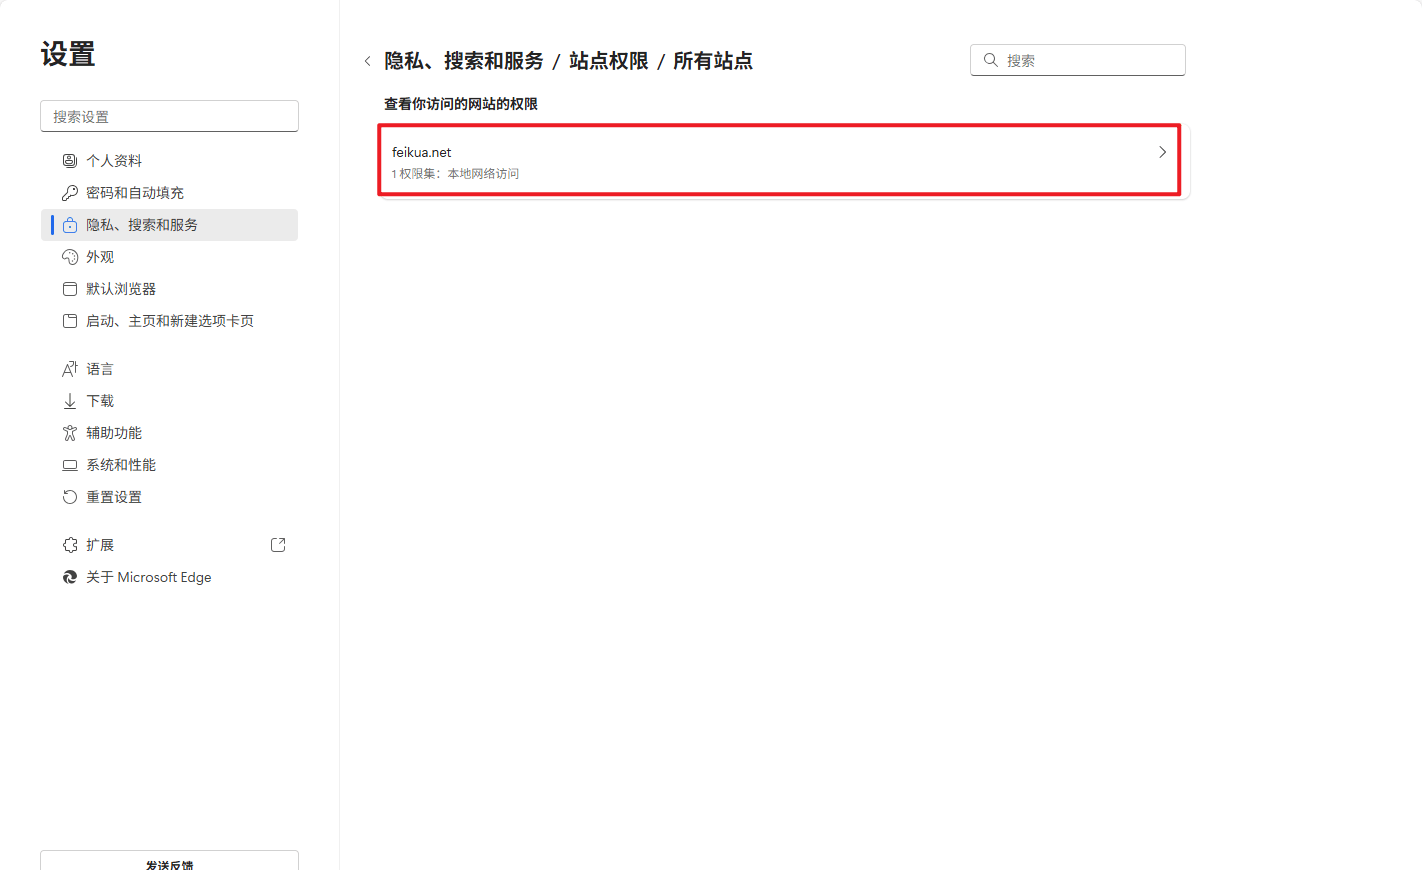The width and height of the screenshot is (1422, 870).
Task: Open 语言 language settings
Action: tap(100, 369)
